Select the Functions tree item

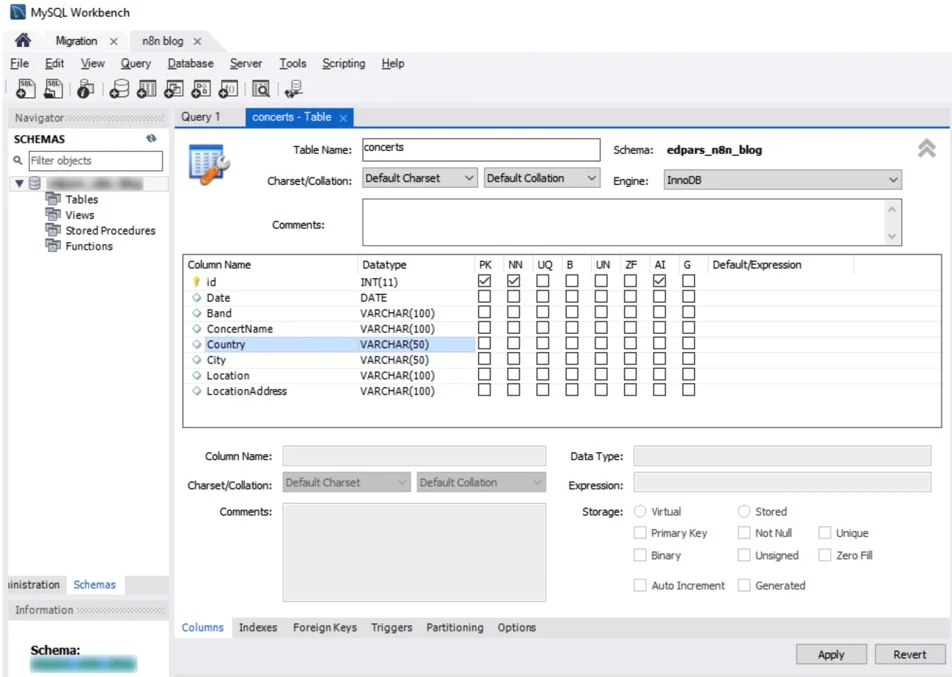pos(89,246)
